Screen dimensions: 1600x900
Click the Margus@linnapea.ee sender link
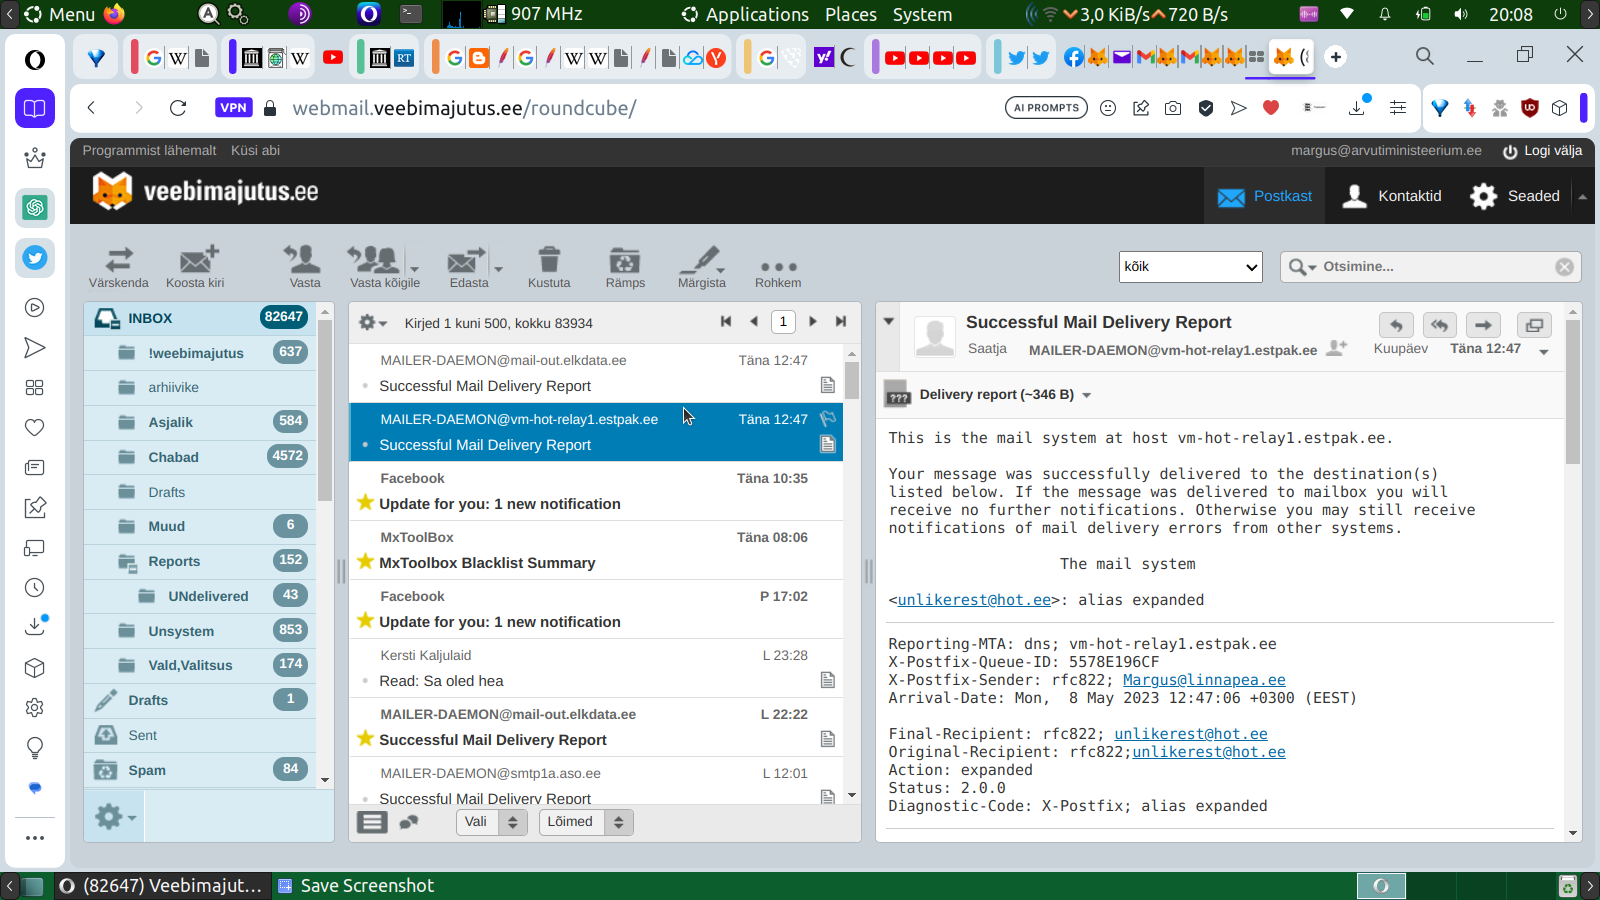tap(1204, 680)
